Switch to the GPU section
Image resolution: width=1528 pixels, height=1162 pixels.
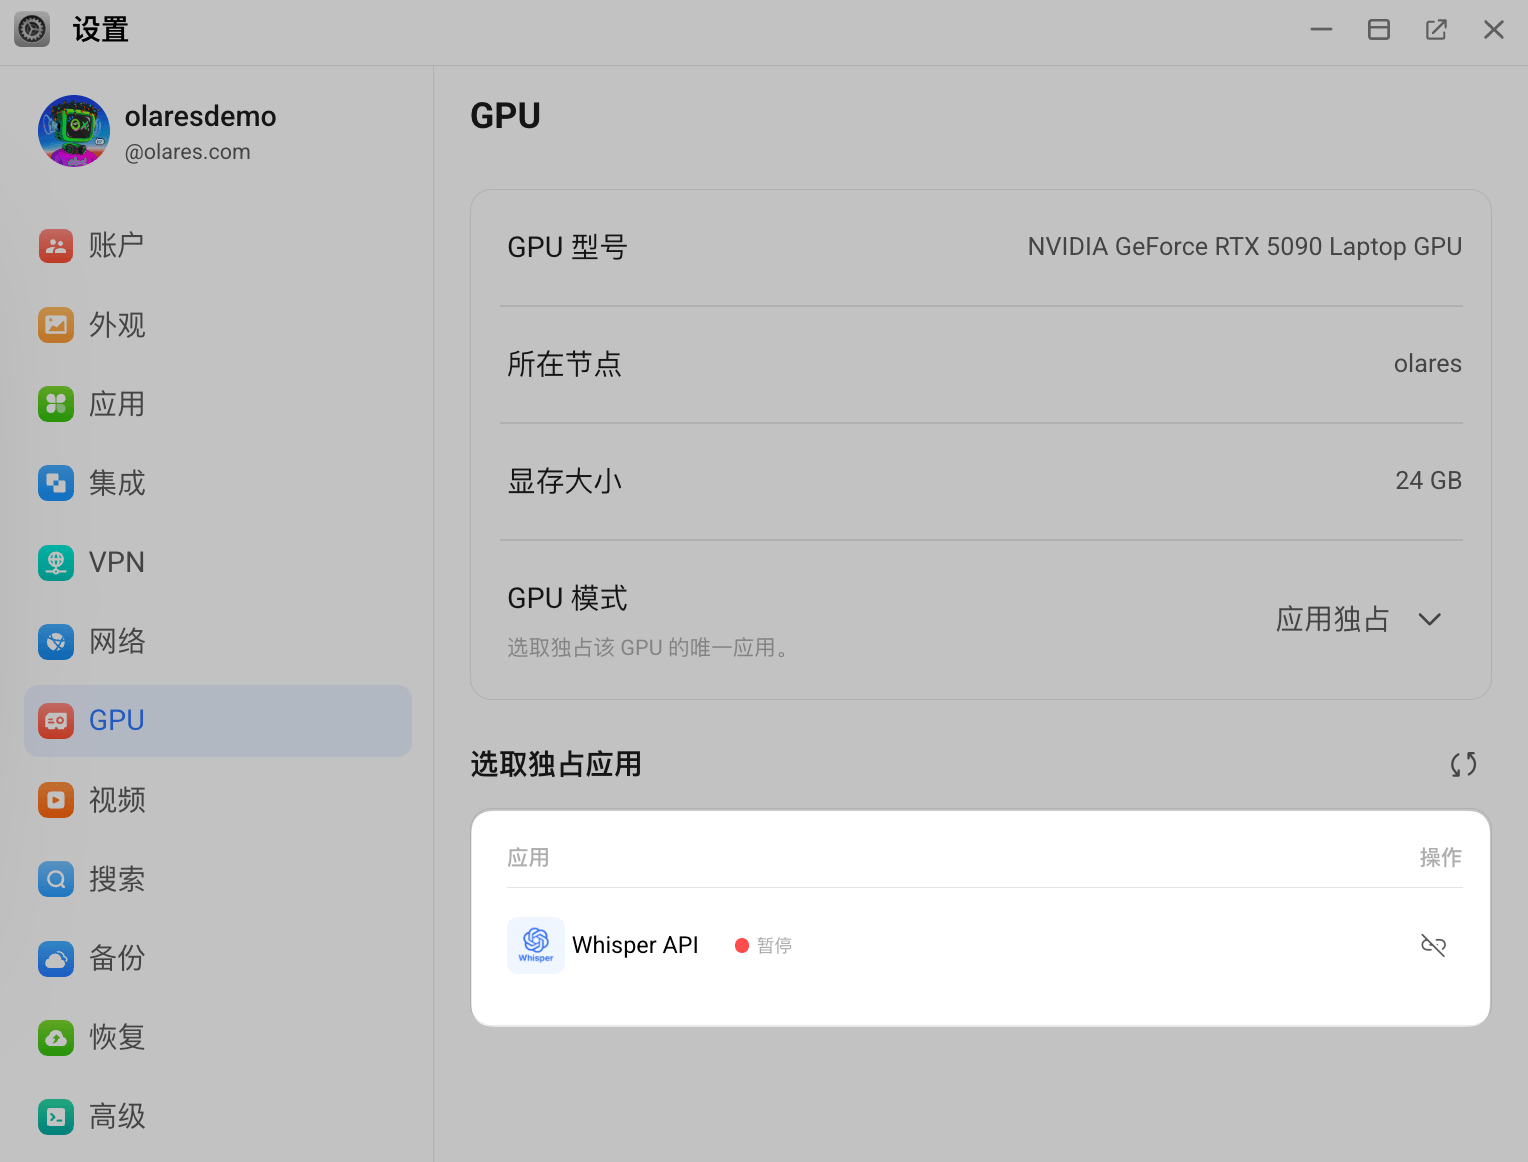click(x=116, y=720)
